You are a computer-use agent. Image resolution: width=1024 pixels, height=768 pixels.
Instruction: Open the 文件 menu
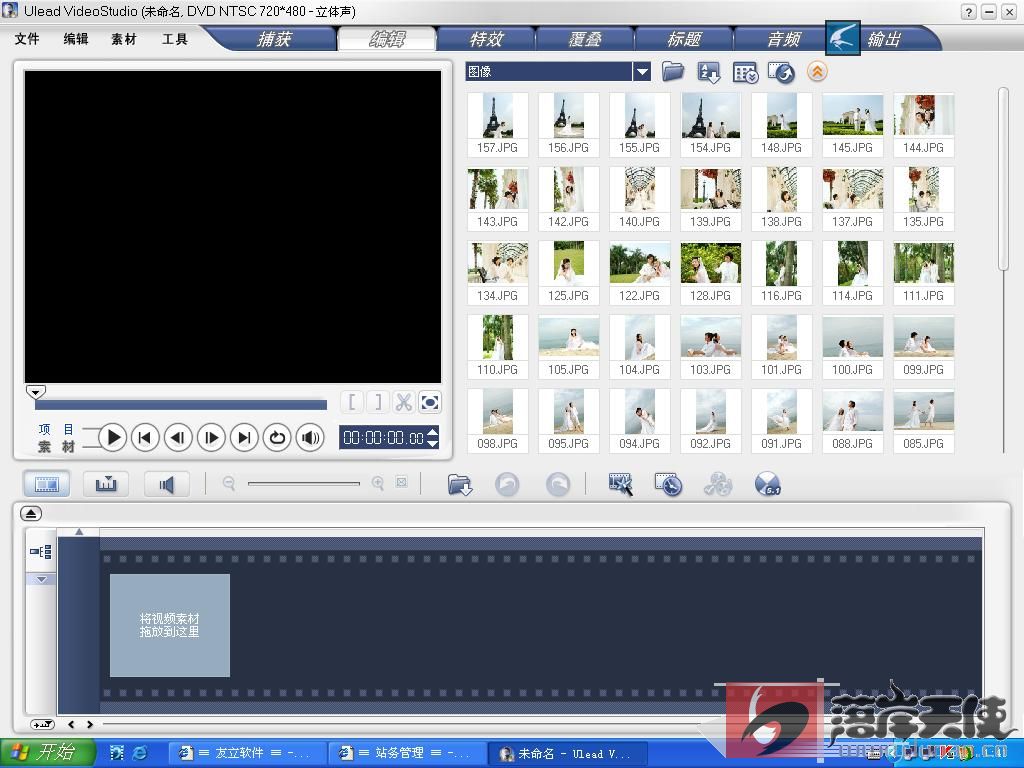tap(27, 39)
